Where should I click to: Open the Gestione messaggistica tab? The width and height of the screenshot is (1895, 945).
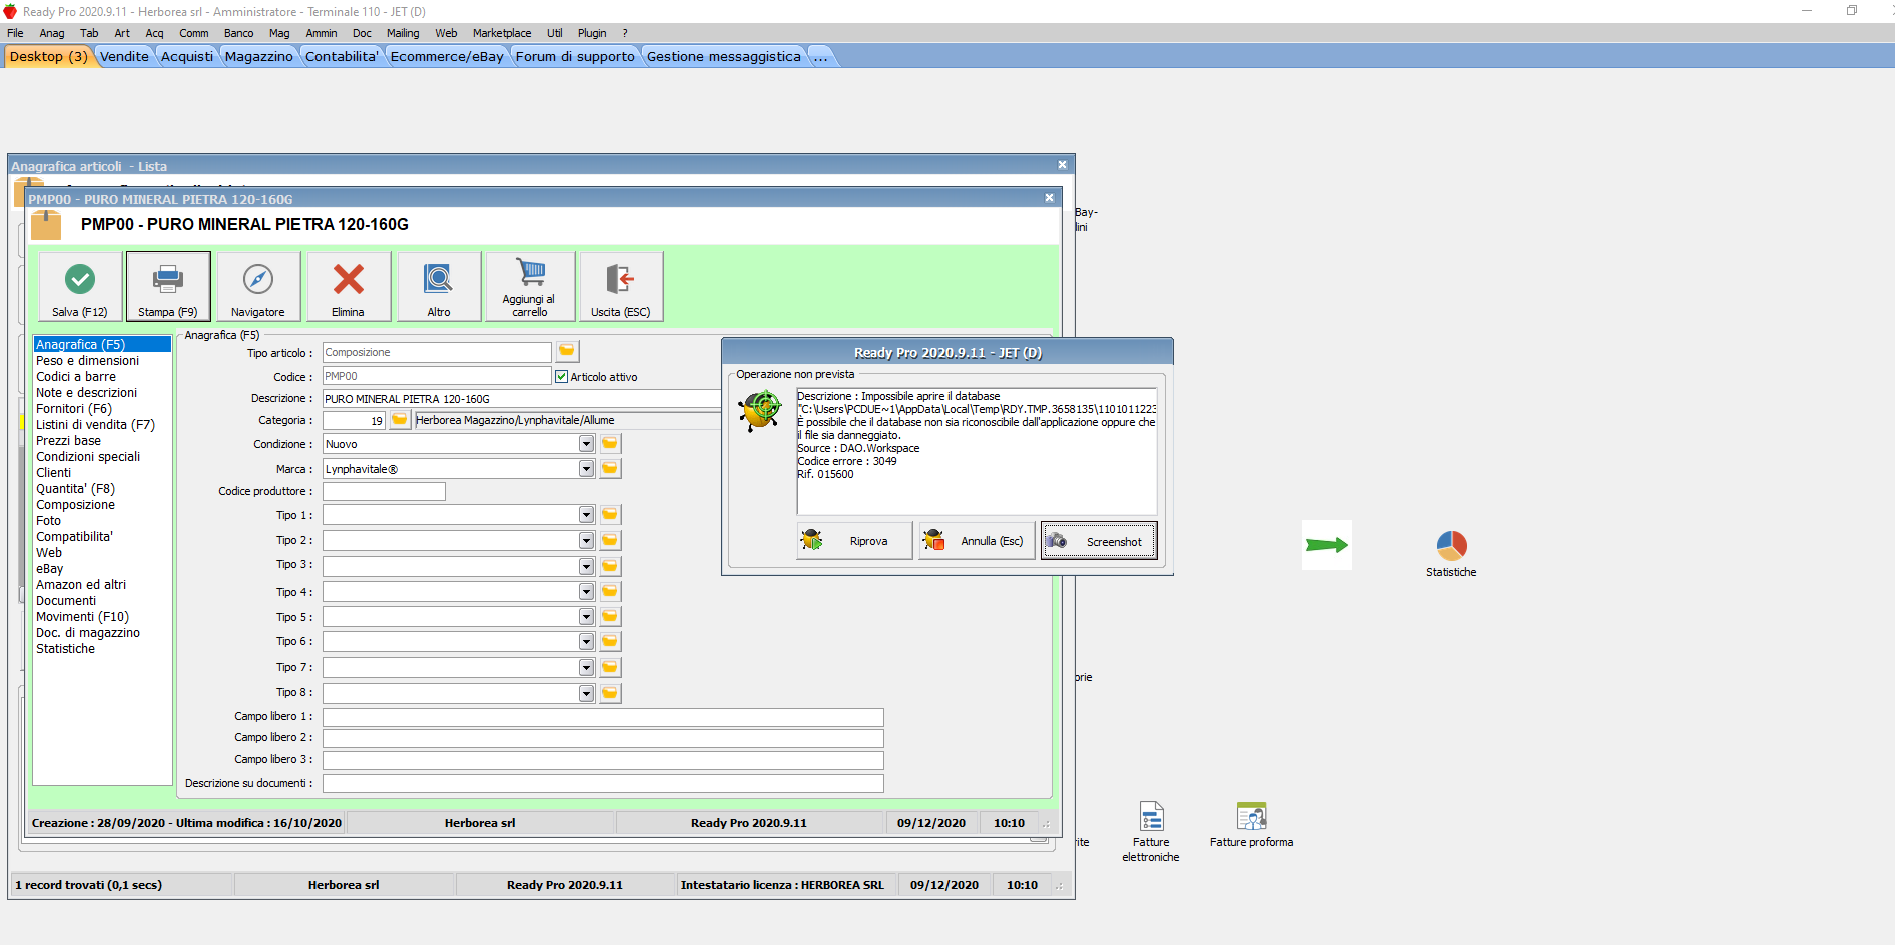click(724, 57)
